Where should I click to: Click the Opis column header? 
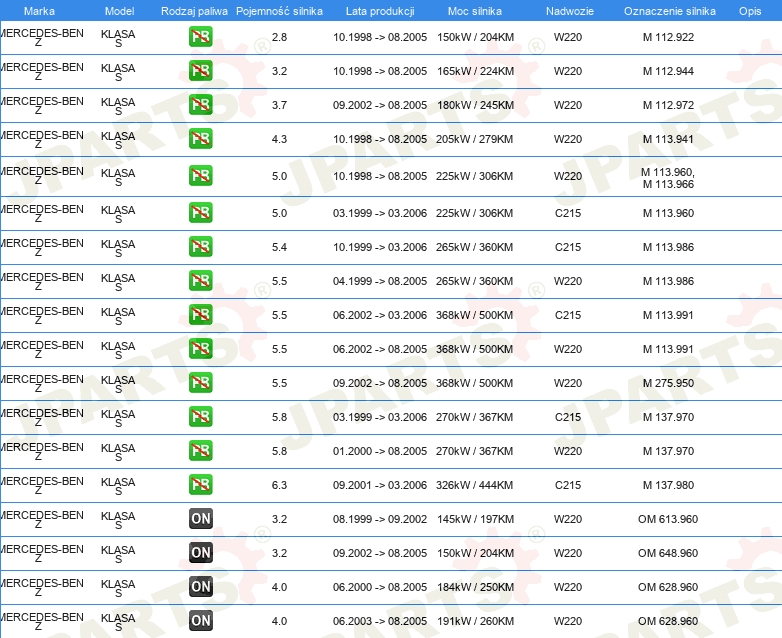coord(750,11)
